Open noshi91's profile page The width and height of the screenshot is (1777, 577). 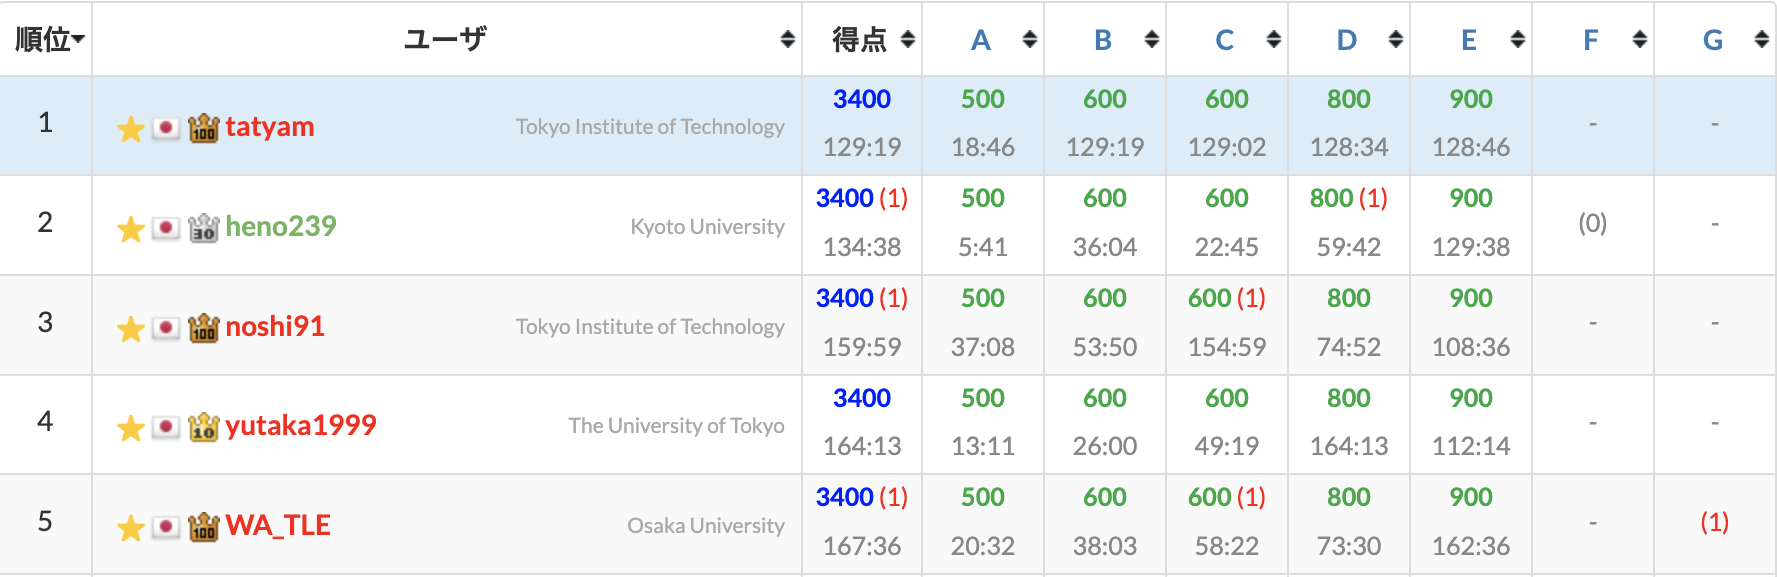[x=275, y=327]
